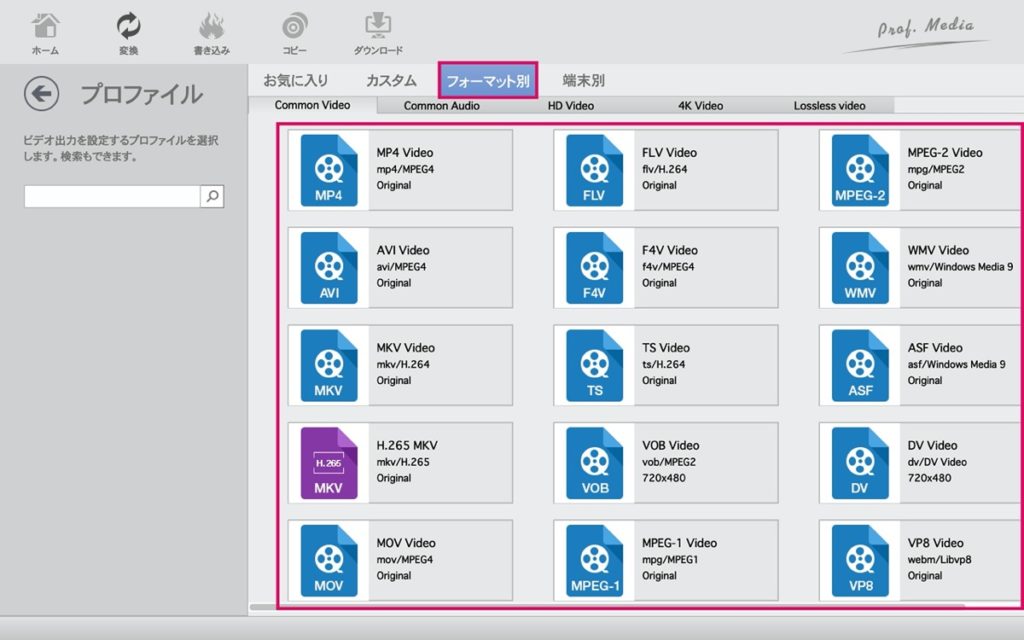The width and height of the screenshot is (1024, 640).
Task: Click the 'mkv/H.265' codec text
Action: (403, 462)
